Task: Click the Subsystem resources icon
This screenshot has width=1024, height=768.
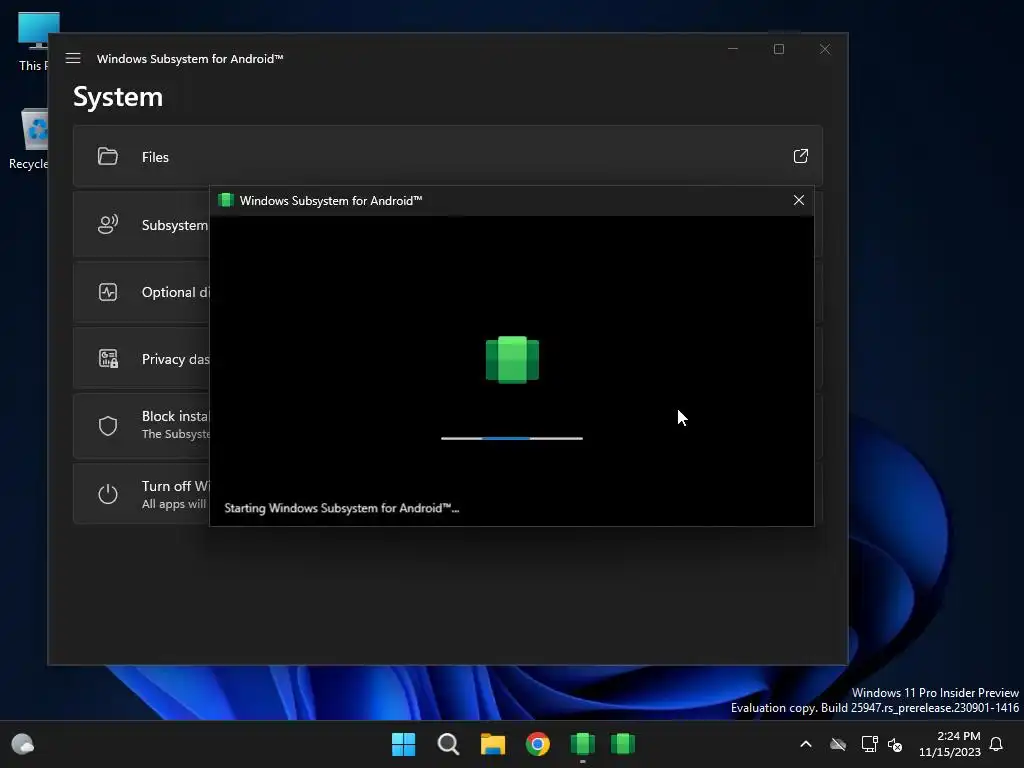Action: click(x=108, y=224)
